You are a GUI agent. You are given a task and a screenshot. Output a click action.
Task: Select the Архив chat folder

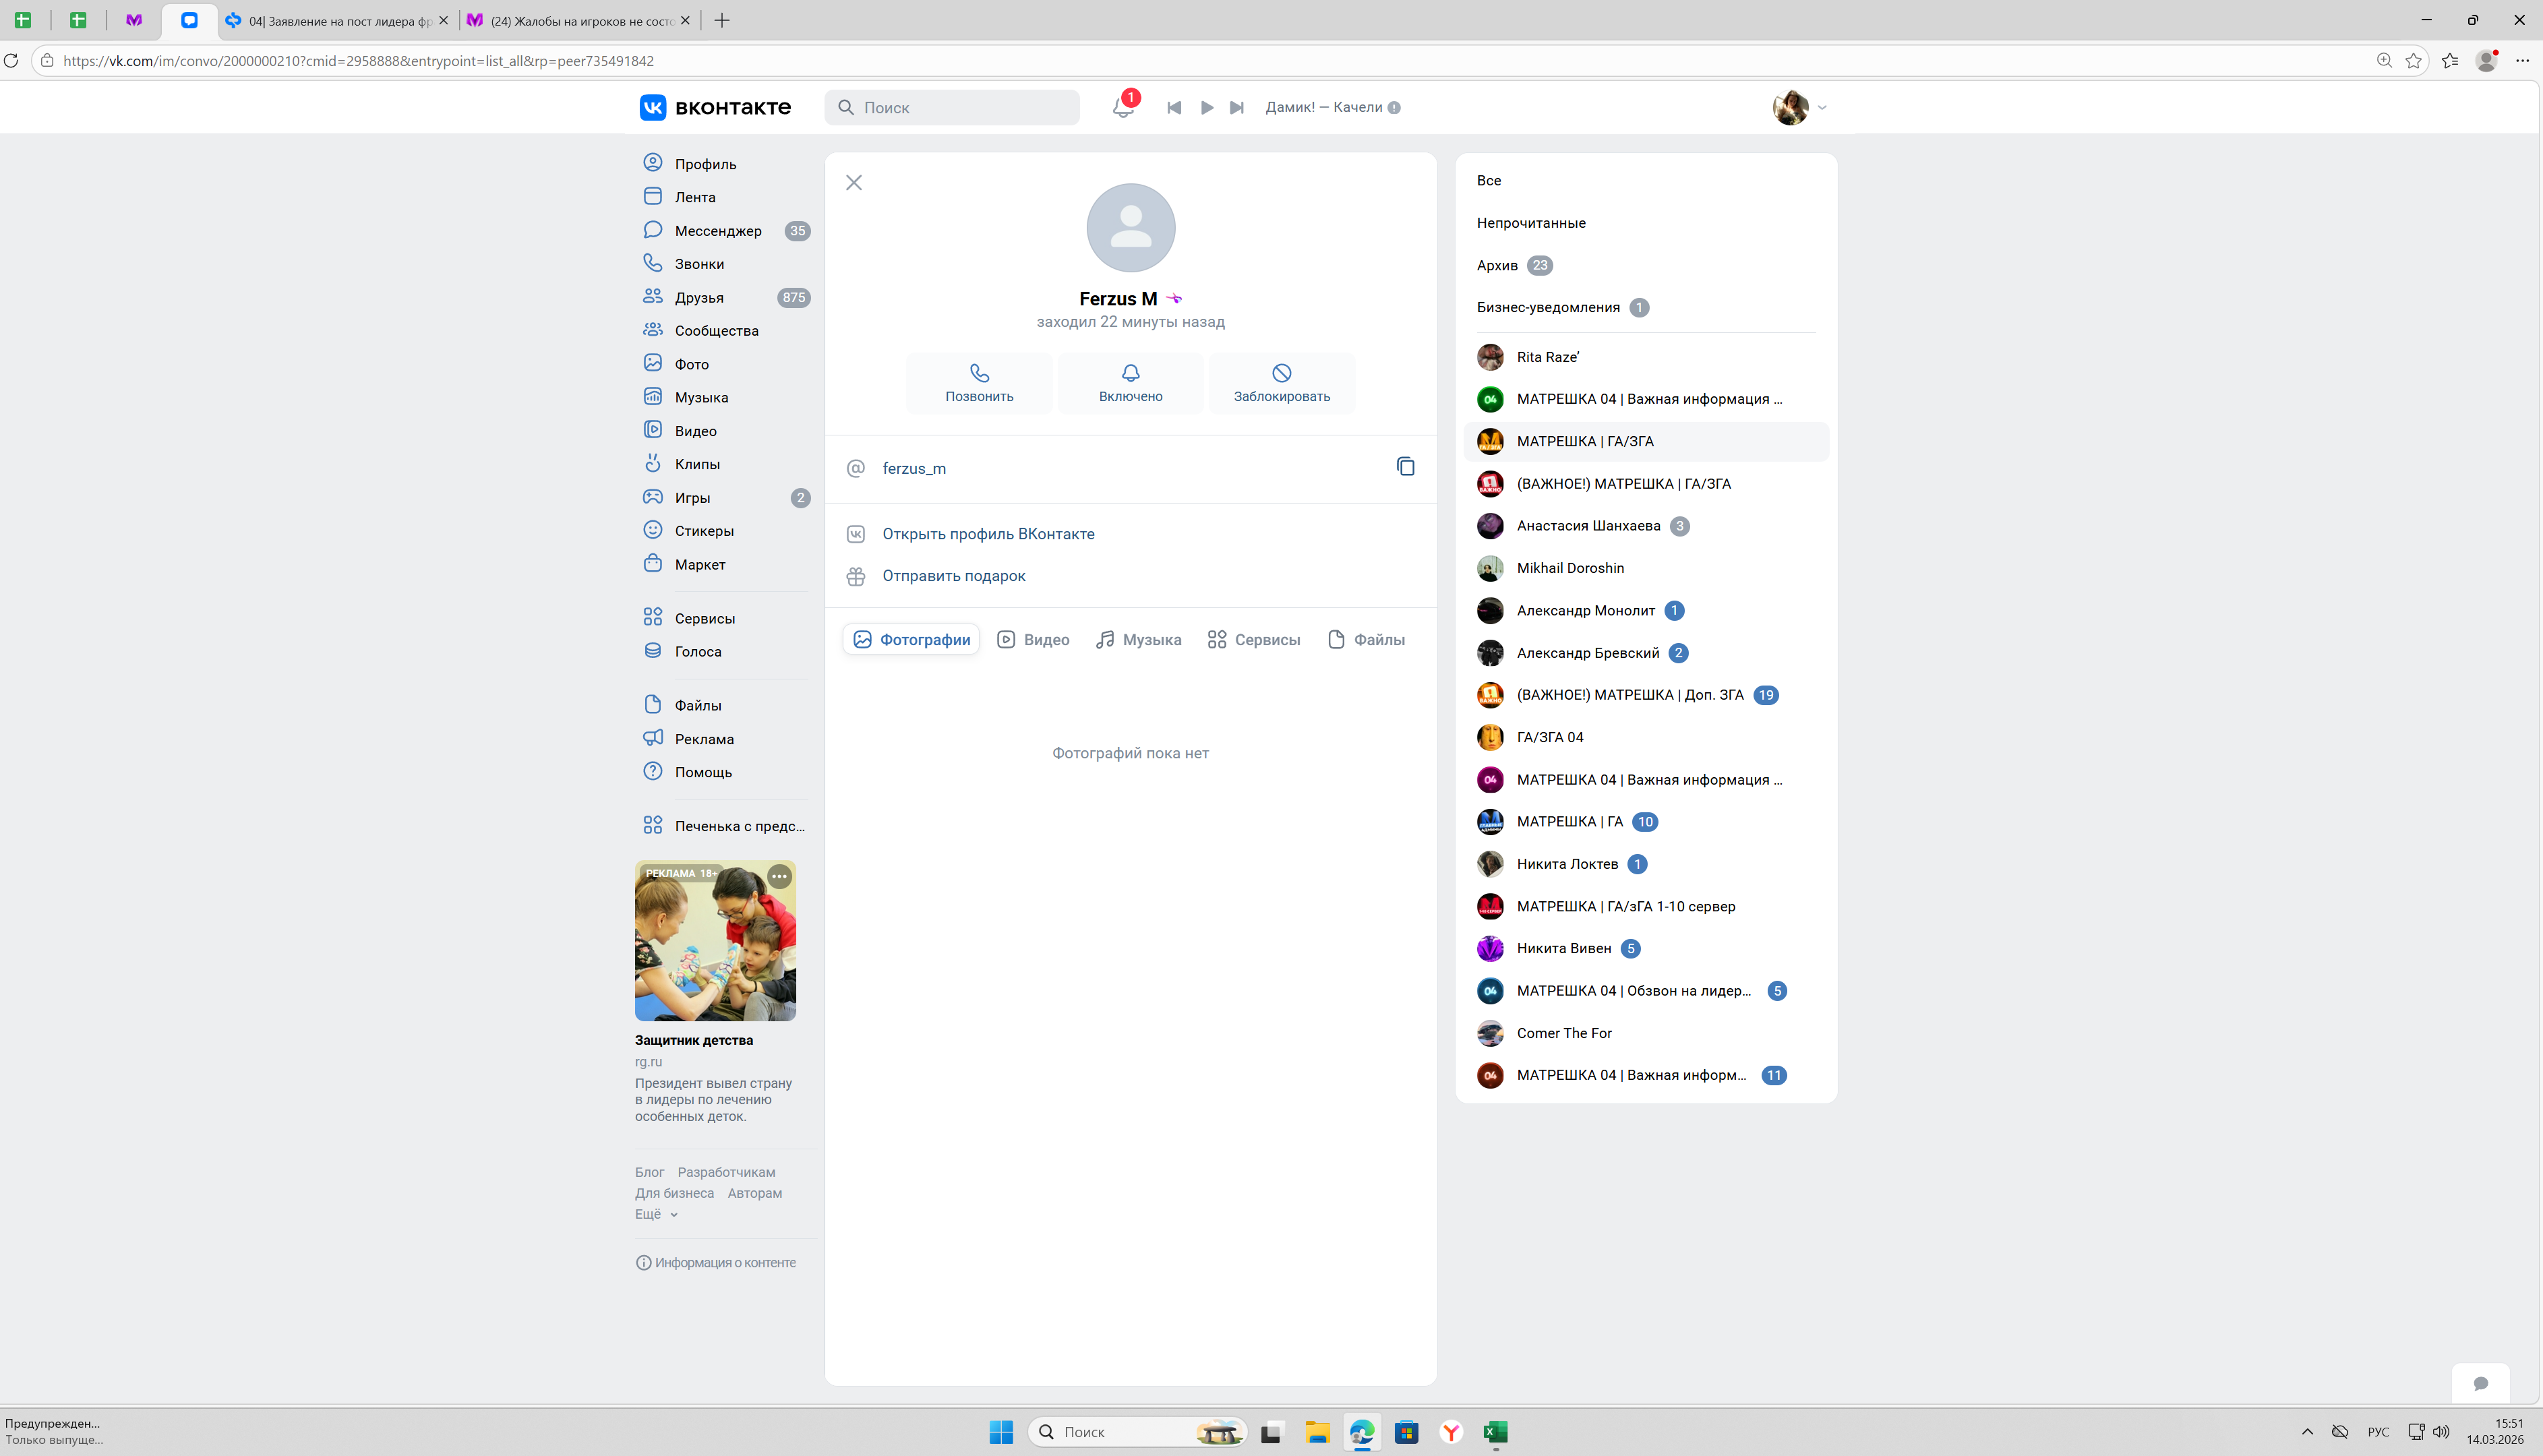point(1497,265)
